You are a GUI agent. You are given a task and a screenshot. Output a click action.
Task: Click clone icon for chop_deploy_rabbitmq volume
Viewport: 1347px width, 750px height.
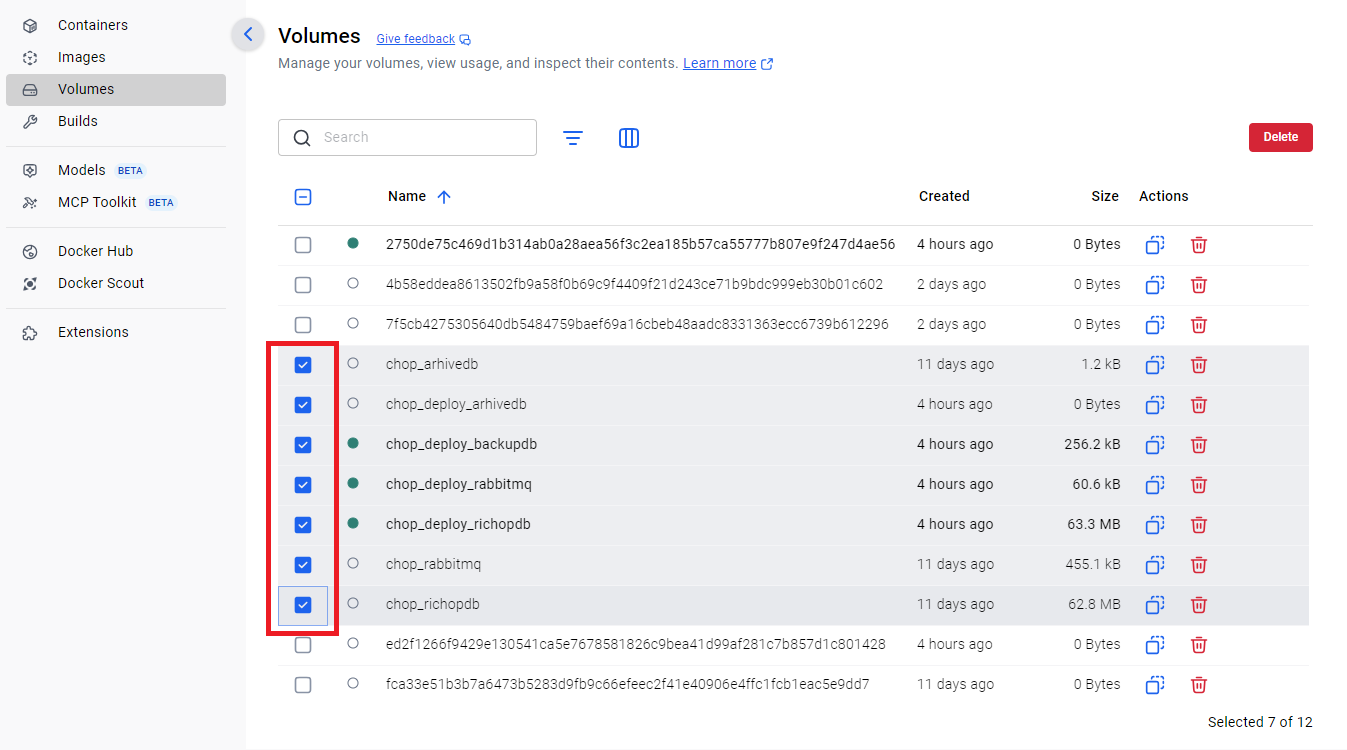pyautogui.click(x=1155, y=485)
